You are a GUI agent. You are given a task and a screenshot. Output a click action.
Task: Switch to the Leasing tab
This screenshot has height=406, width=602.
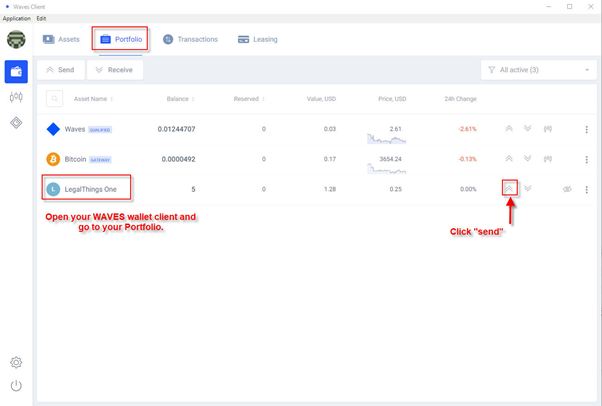pyautogui.click(x=258, y=39)
